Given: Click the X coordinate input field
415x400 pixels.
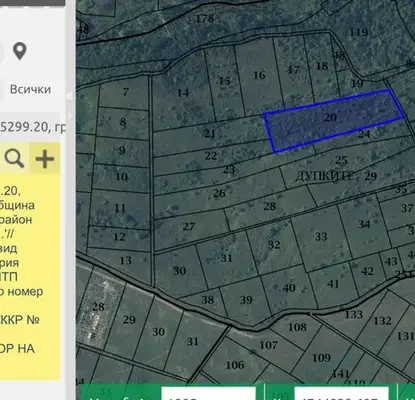Looking at the screenshot, I should tap(341, 393).
